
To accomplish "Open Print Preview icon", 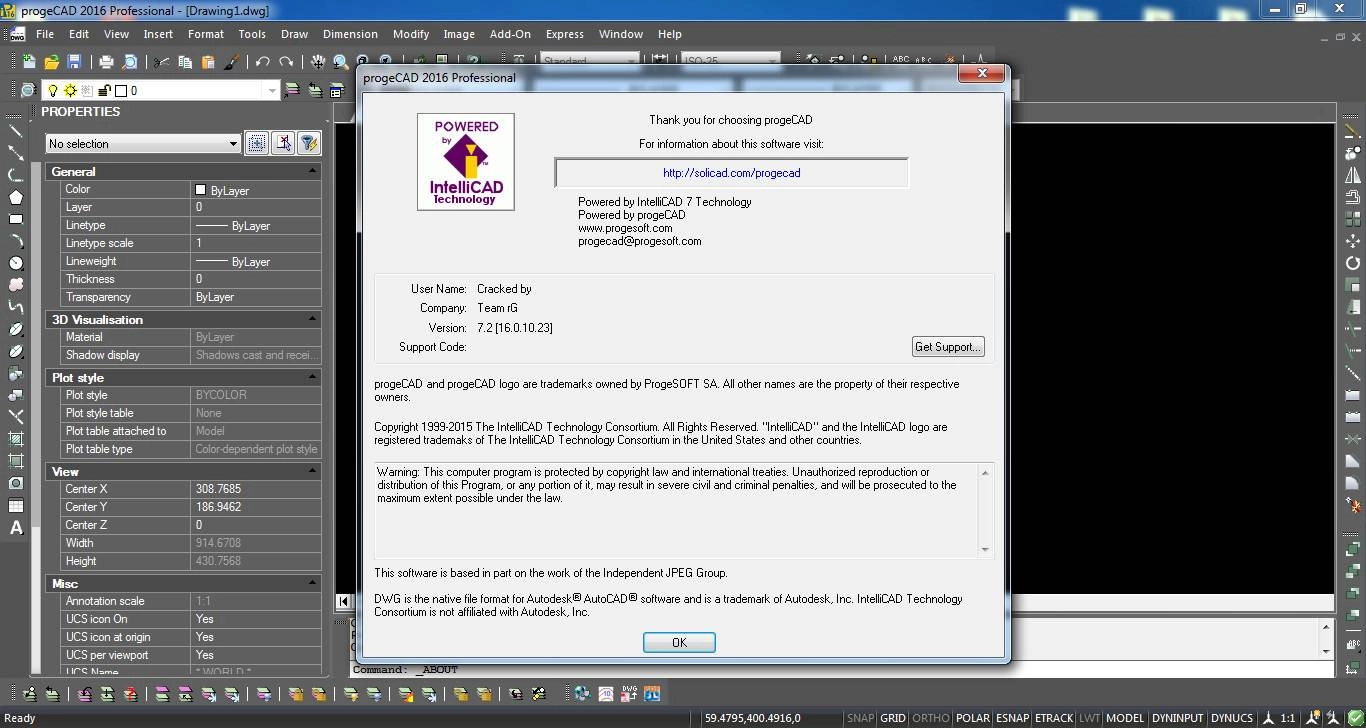I will tap(130, 62).
